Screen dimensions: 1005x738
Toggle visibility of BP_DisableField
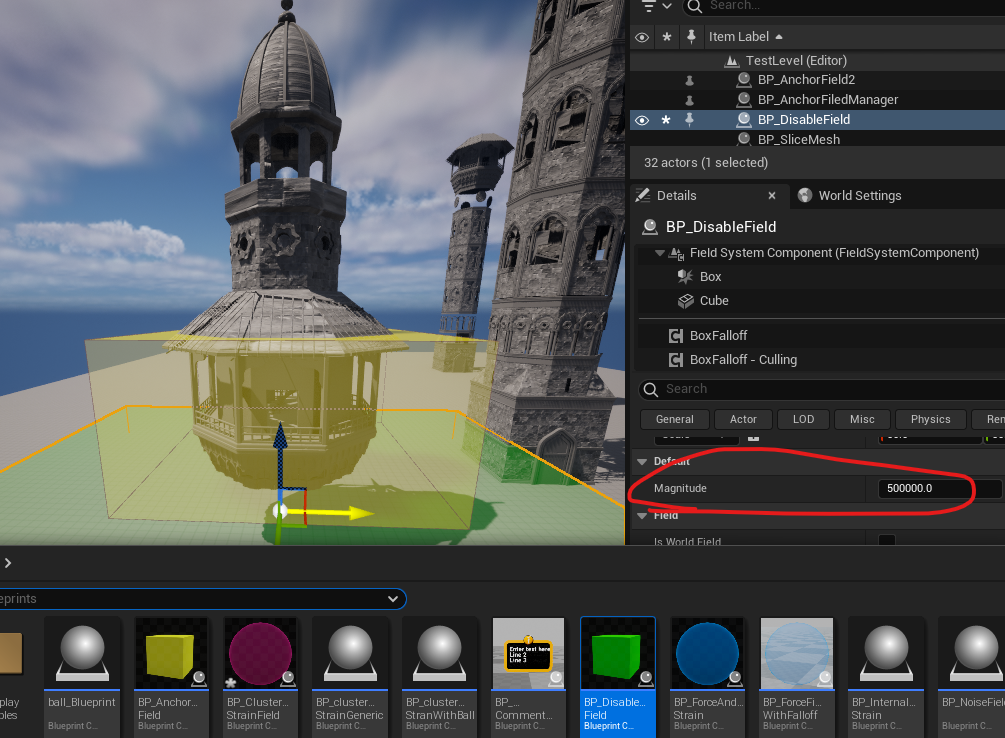pyautogui.click(x=642, y=120)
